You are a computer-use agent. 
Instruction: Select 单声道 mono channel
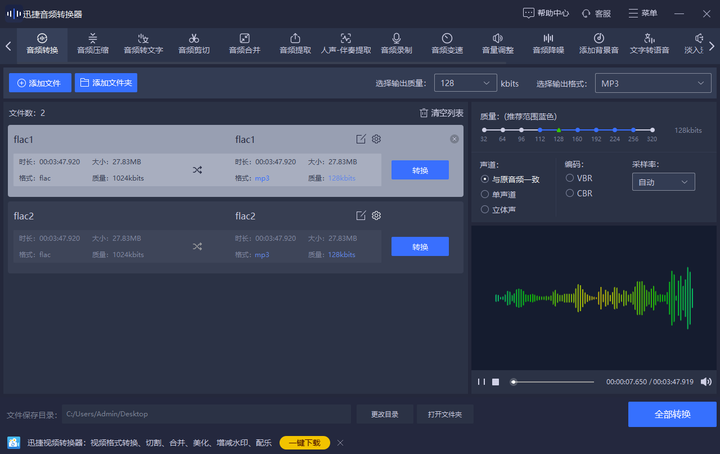click(x=498, y=195)
